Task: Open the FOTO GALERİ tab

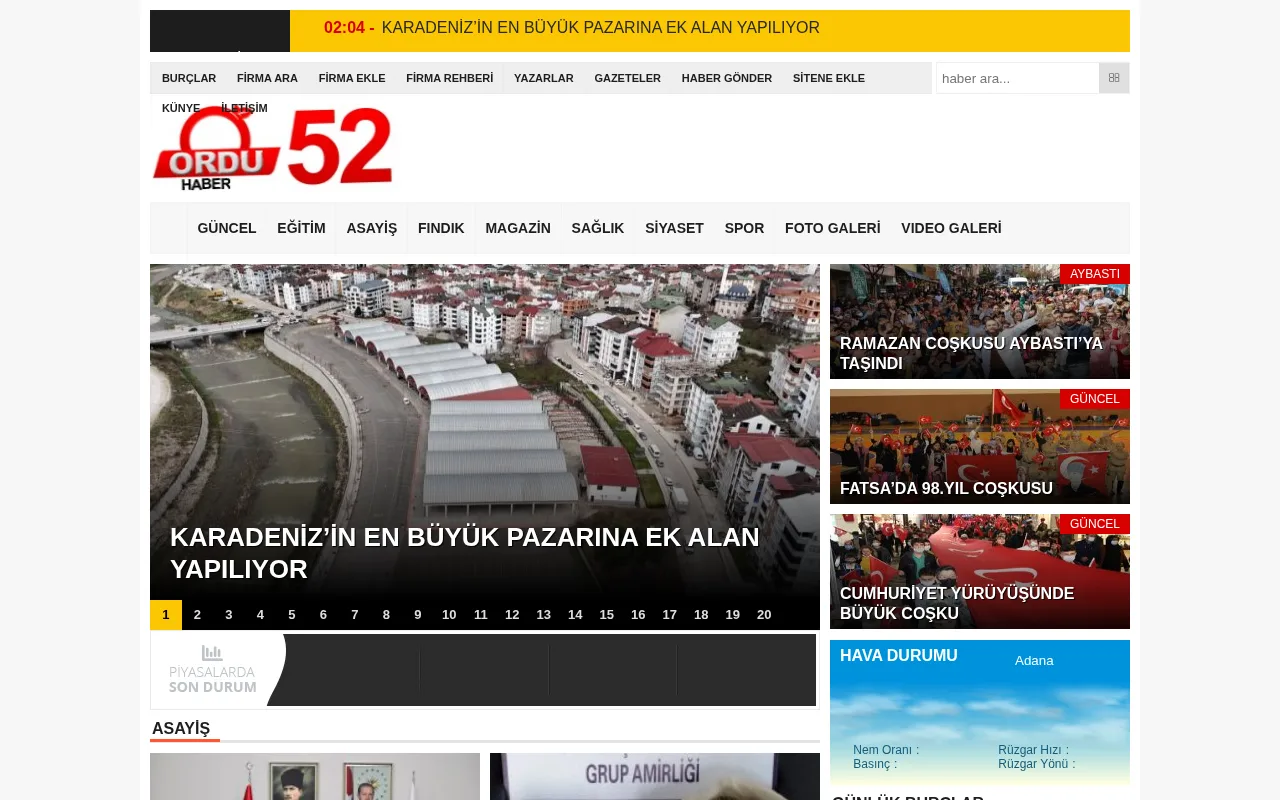Action: [832, 228]
